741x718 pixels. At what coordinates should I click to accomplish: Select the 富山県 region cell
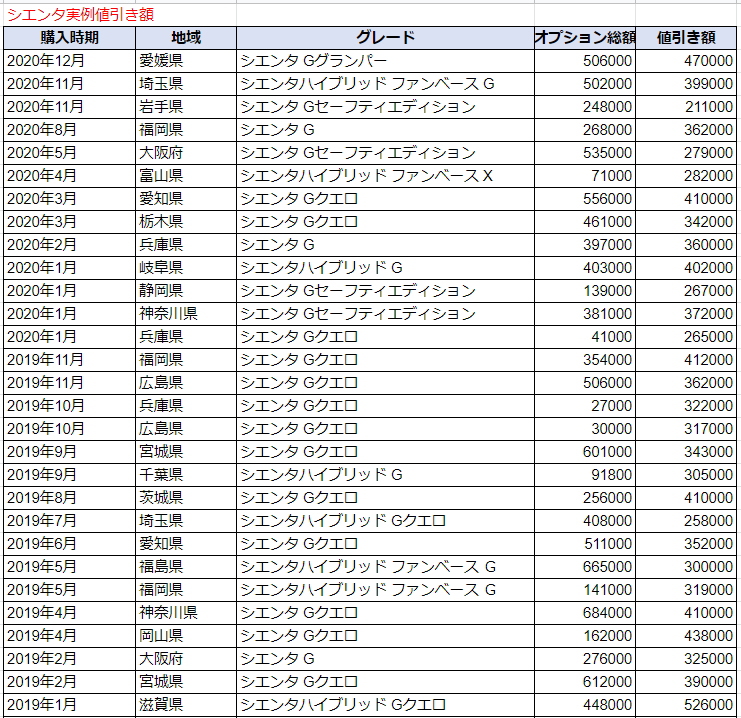186,176
